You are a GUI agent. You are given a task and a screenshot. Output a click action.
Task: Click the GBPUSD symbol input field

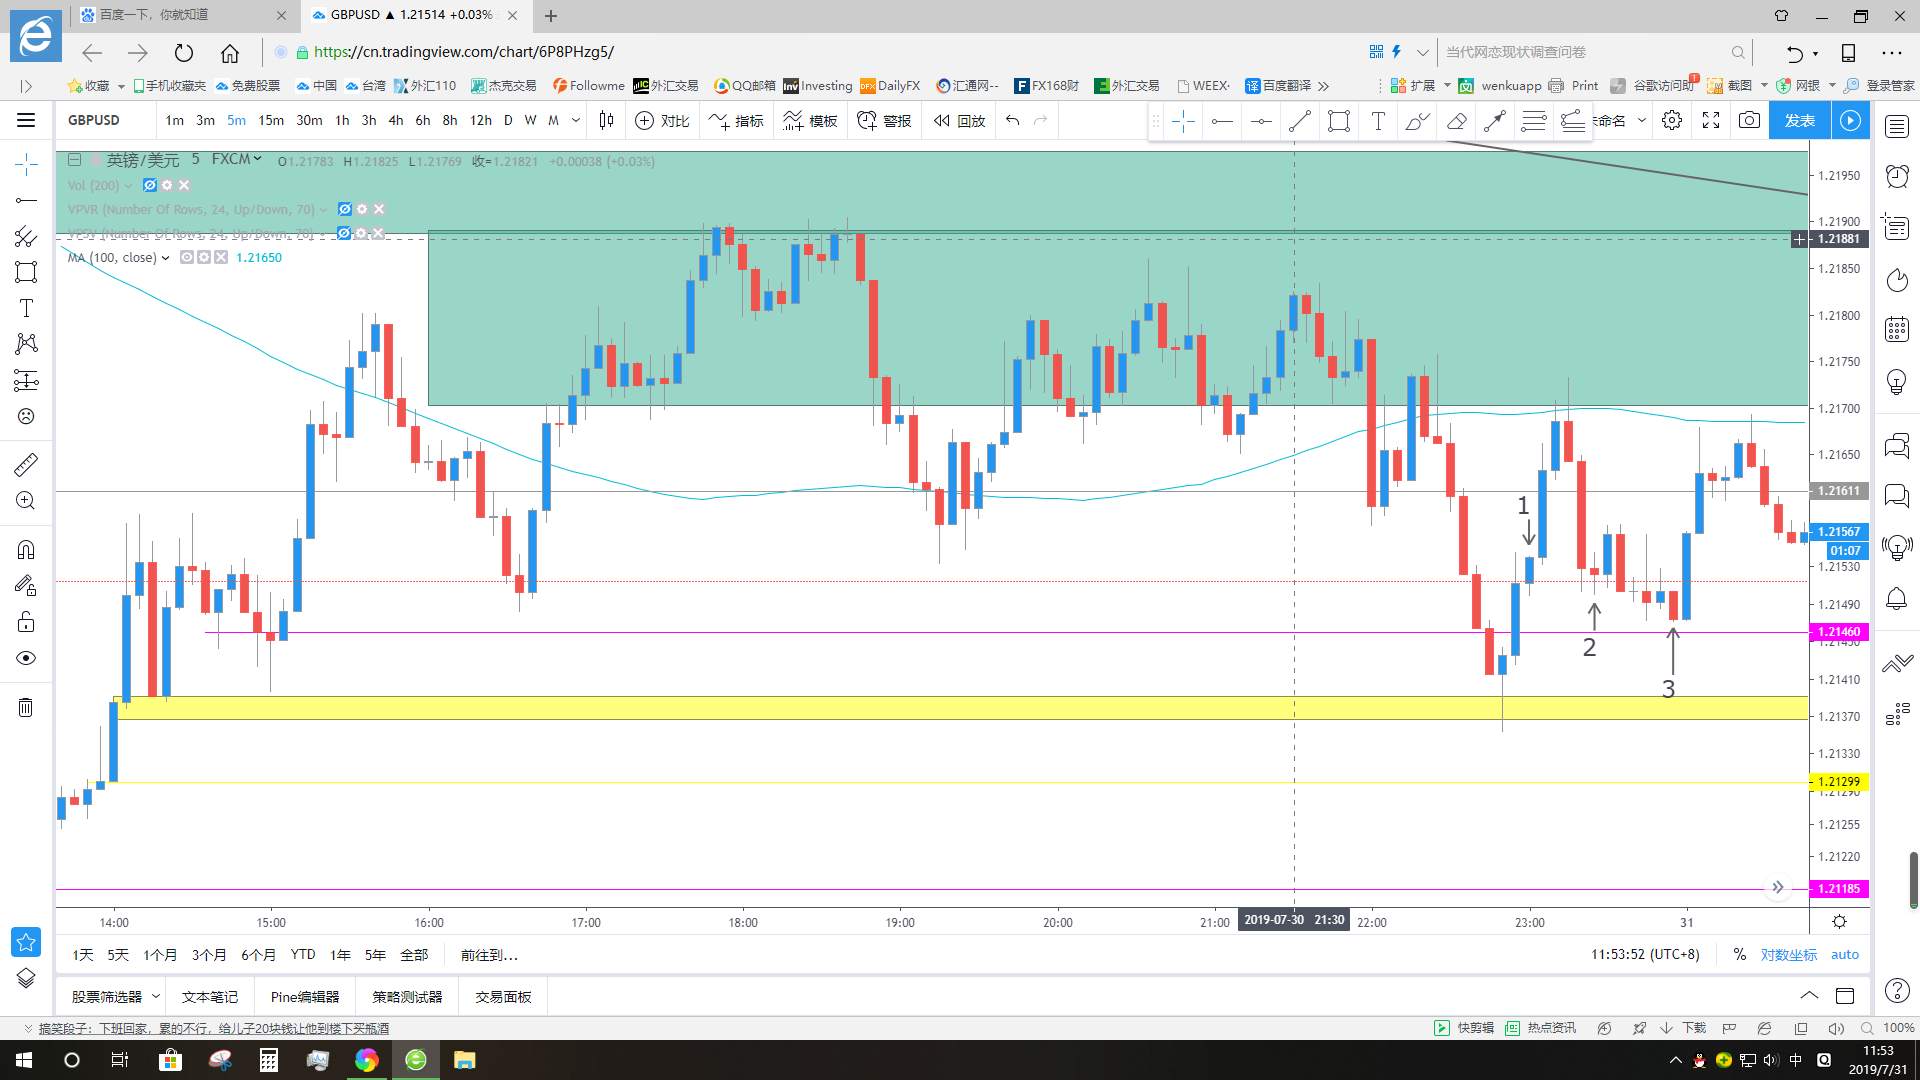pos(94,120)
